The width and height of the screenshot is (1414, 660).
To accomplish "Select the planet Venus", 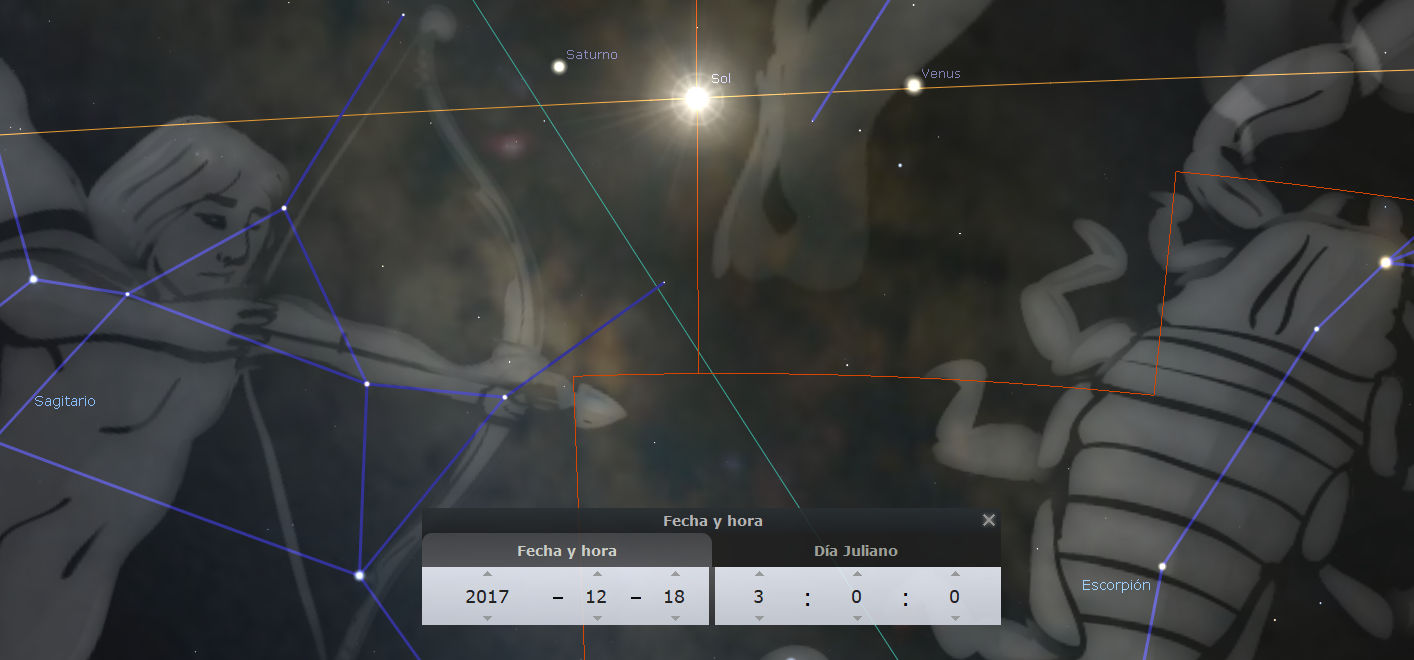I will tap(913, 85).
